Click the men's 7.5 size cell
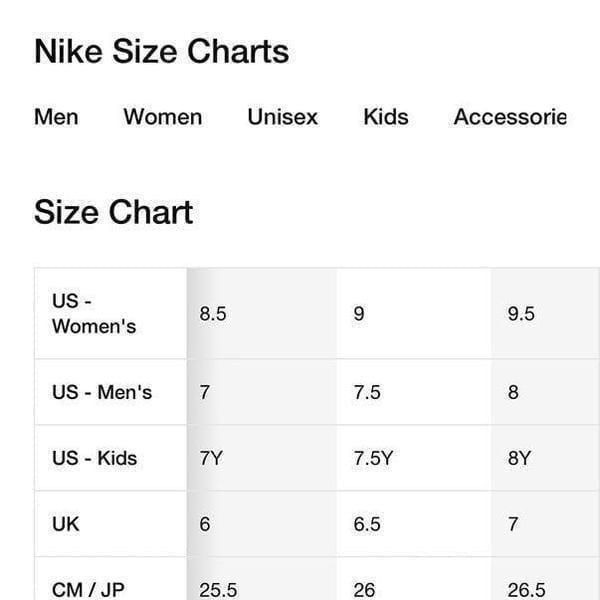The image size is (600, 600). [414, 392]
